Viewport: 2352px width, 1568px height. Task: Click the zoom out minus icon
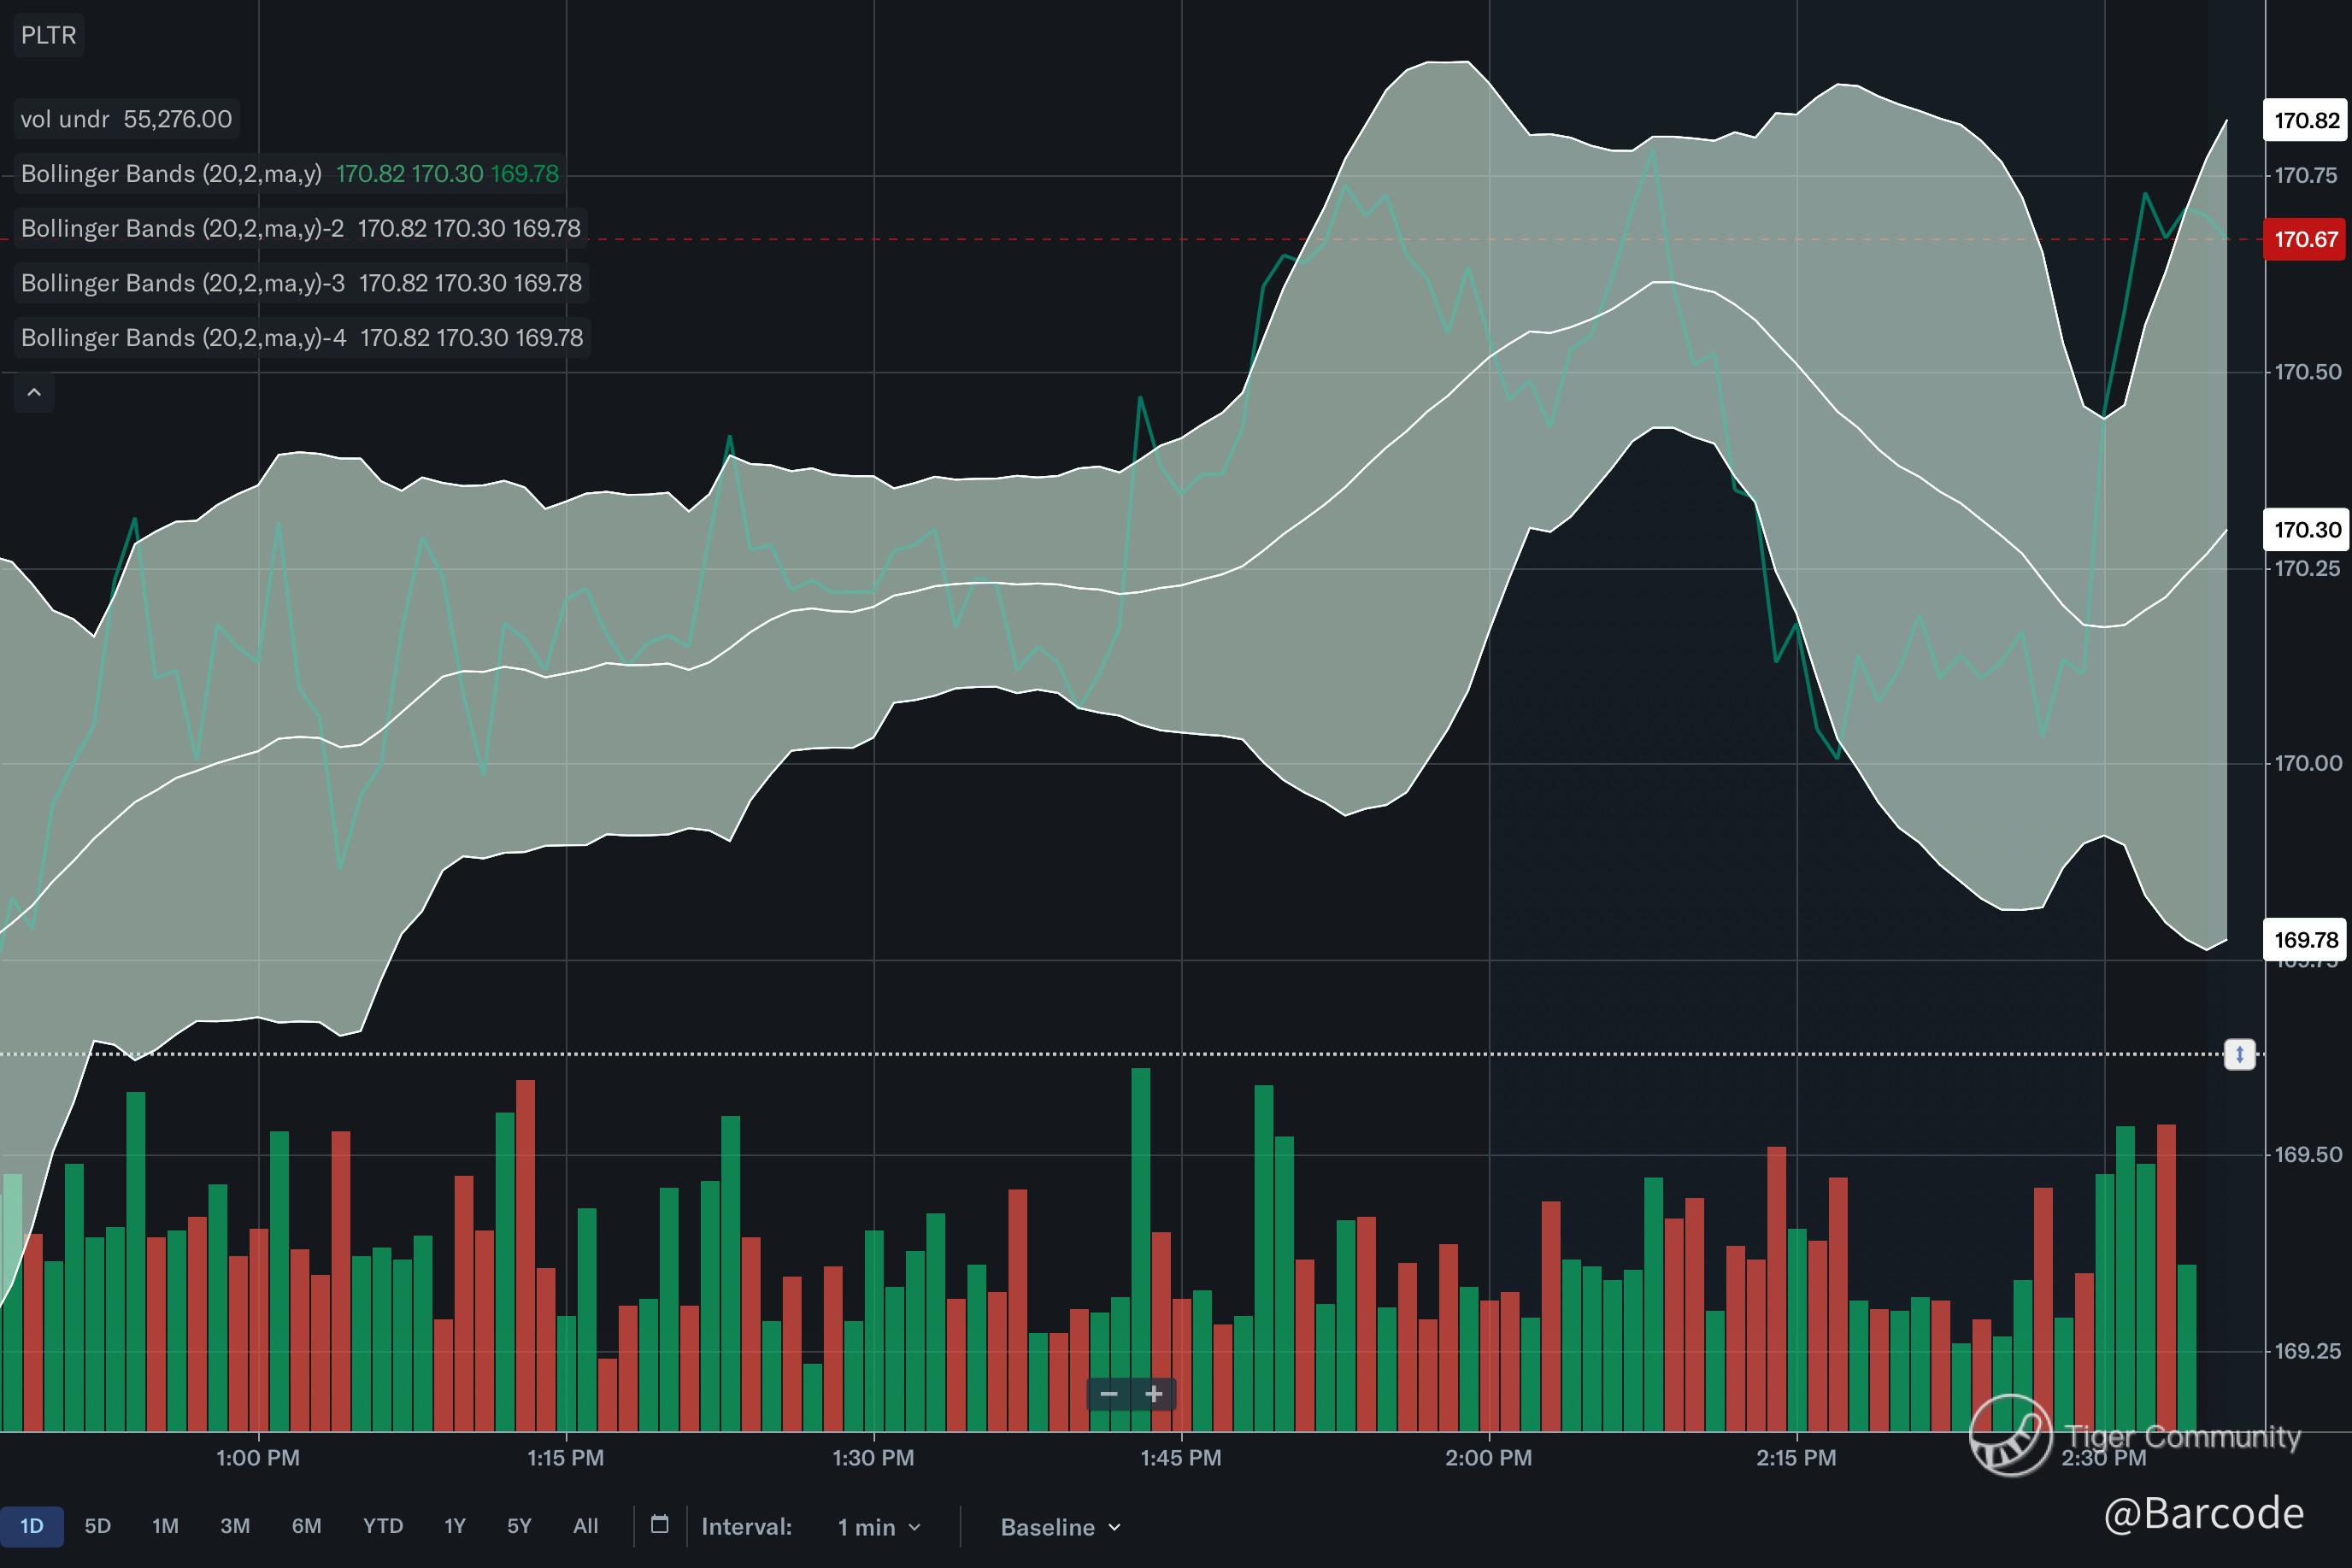pyautogui.click(x=1109, y=1394)
